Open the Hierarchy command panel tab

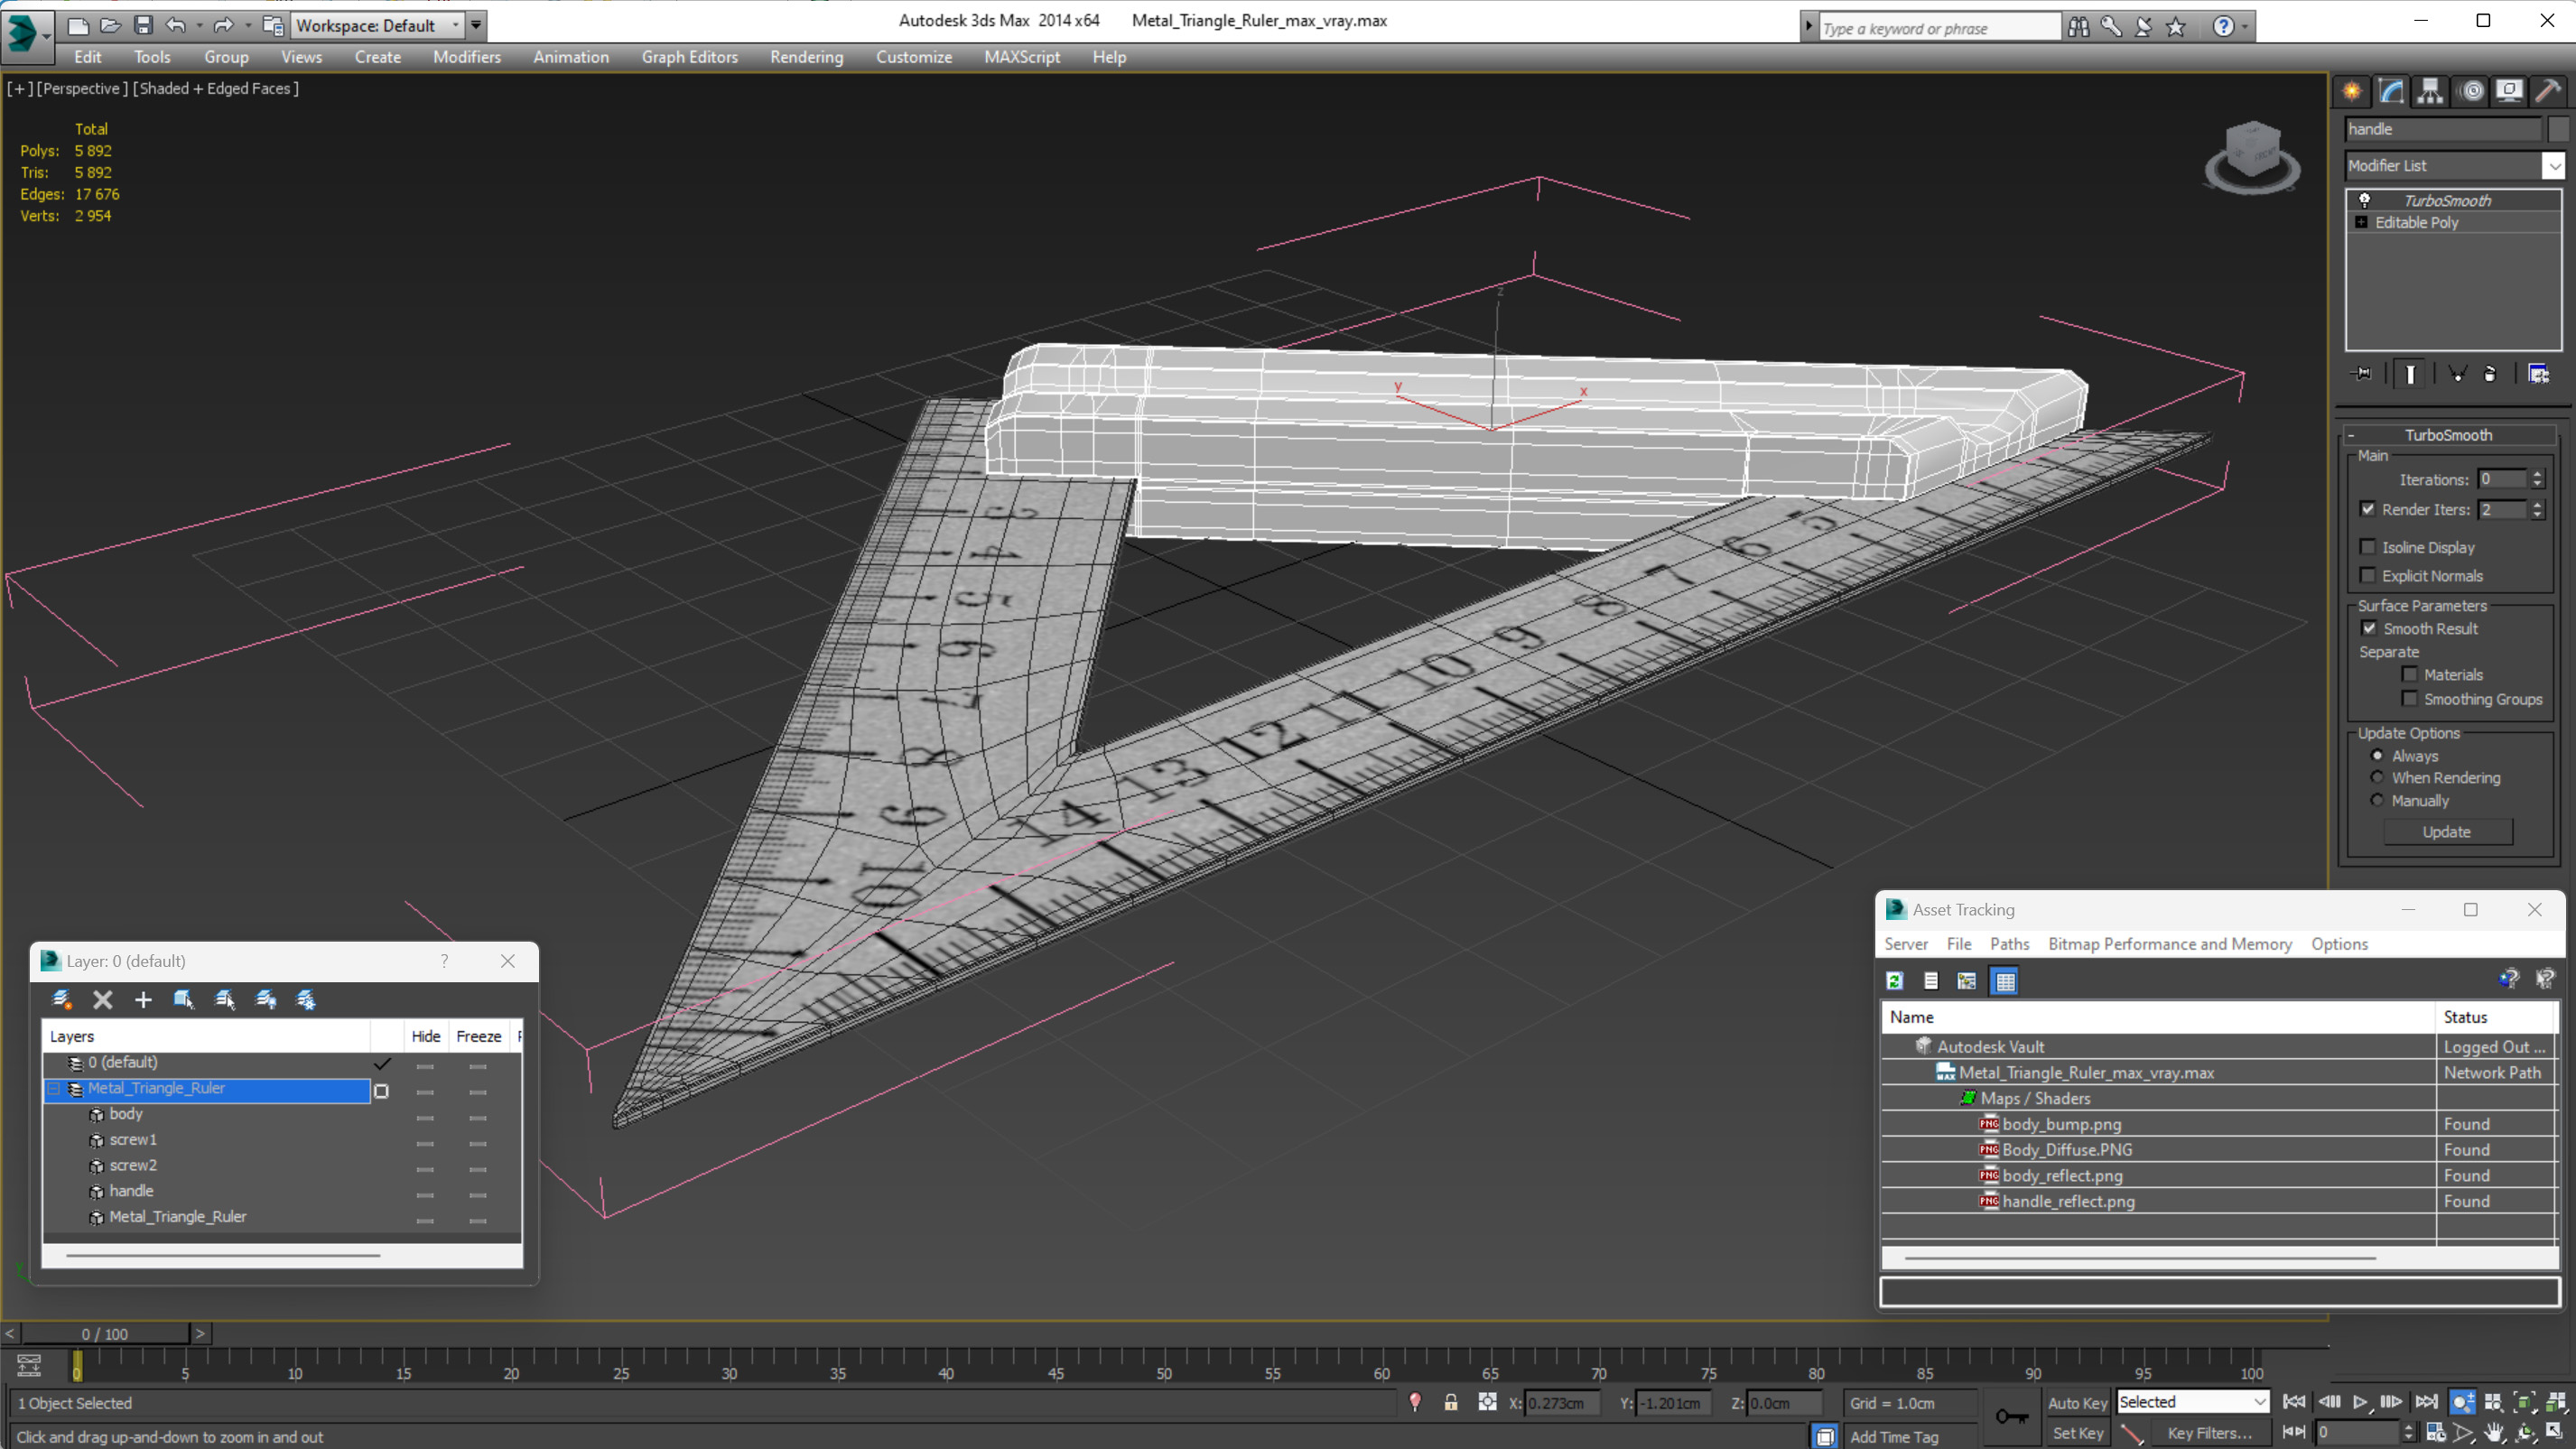(x=2430, y=92)
